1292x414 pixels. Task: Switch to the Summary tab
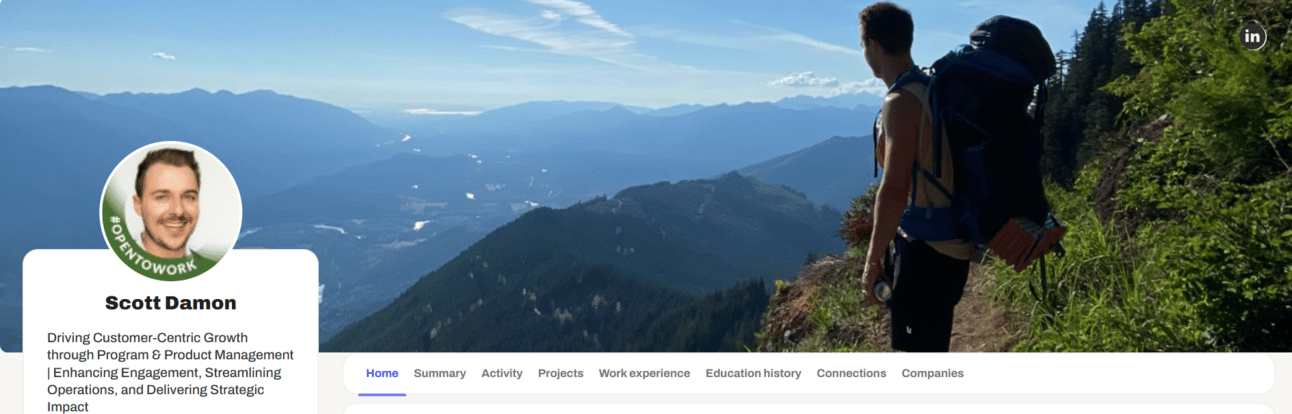pyautogui.click(x=440, y=373)
